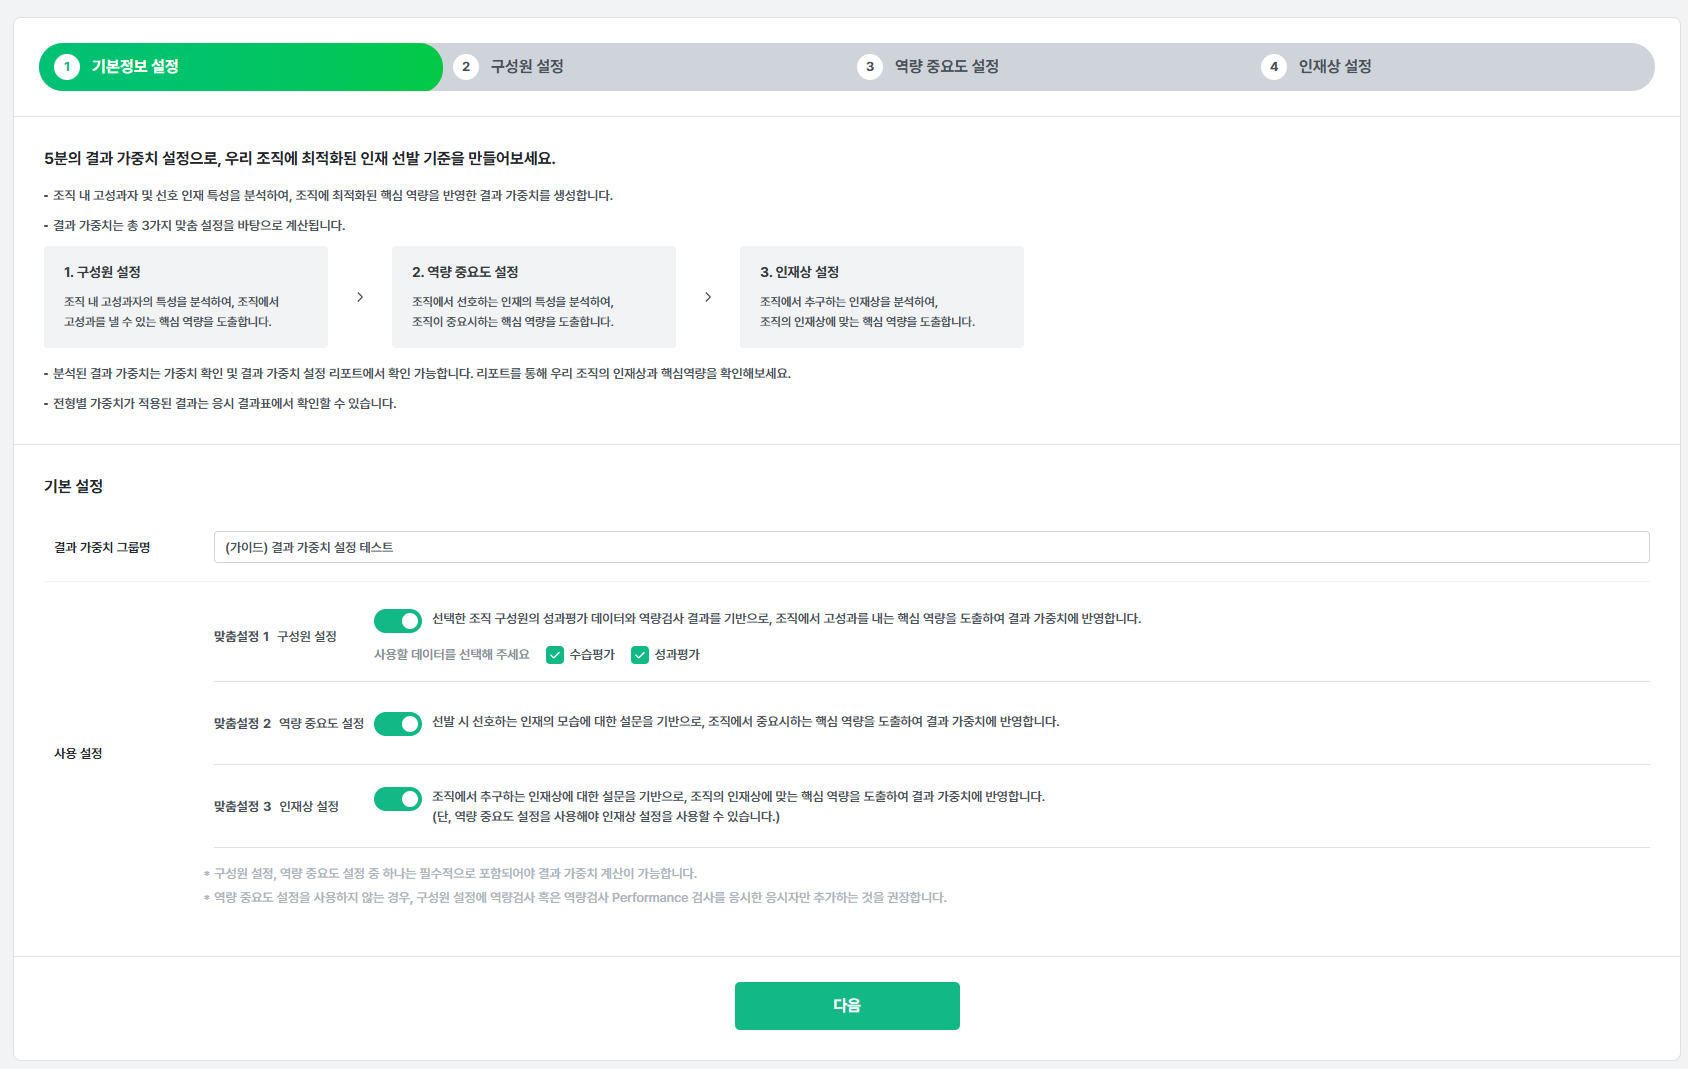The width and height of the screenshot is (1688, 1069).
Task: Uncheck the 수습평가 checkbox
Action: point(555,655)
